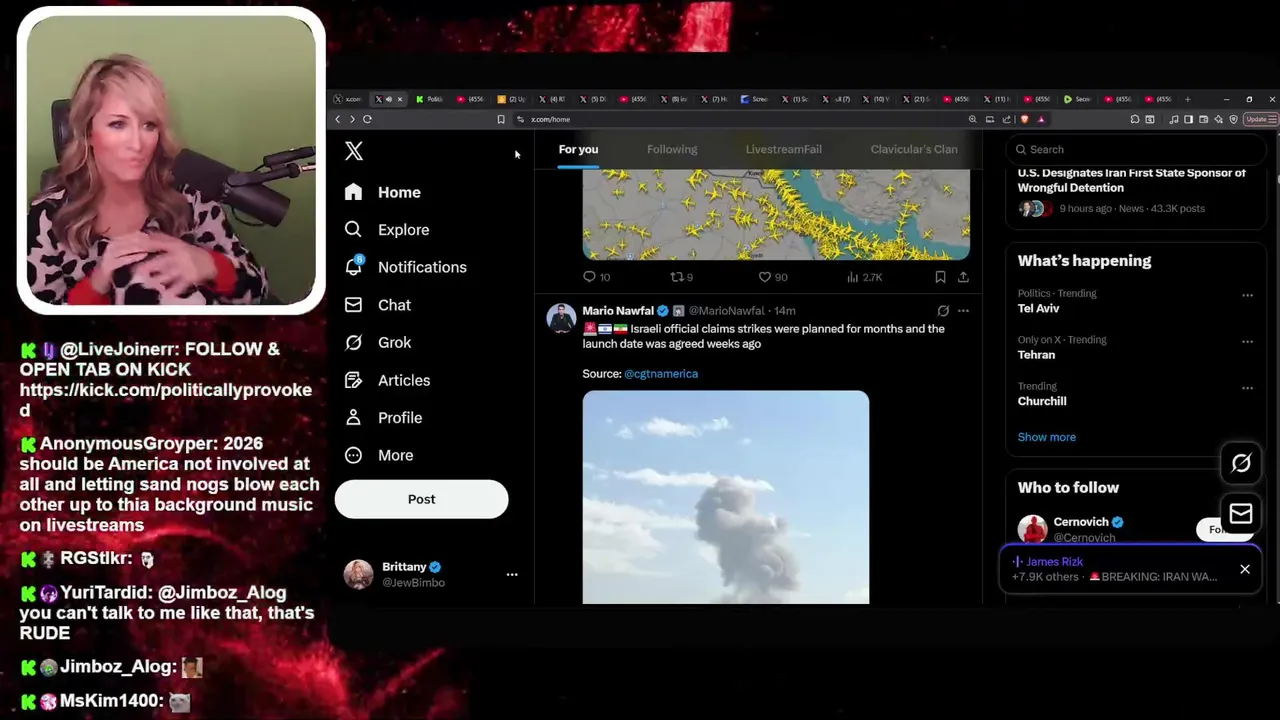Click Show more under What's happening
Viewport: 1280px width, 720px height.
[x=1047, y=437]
